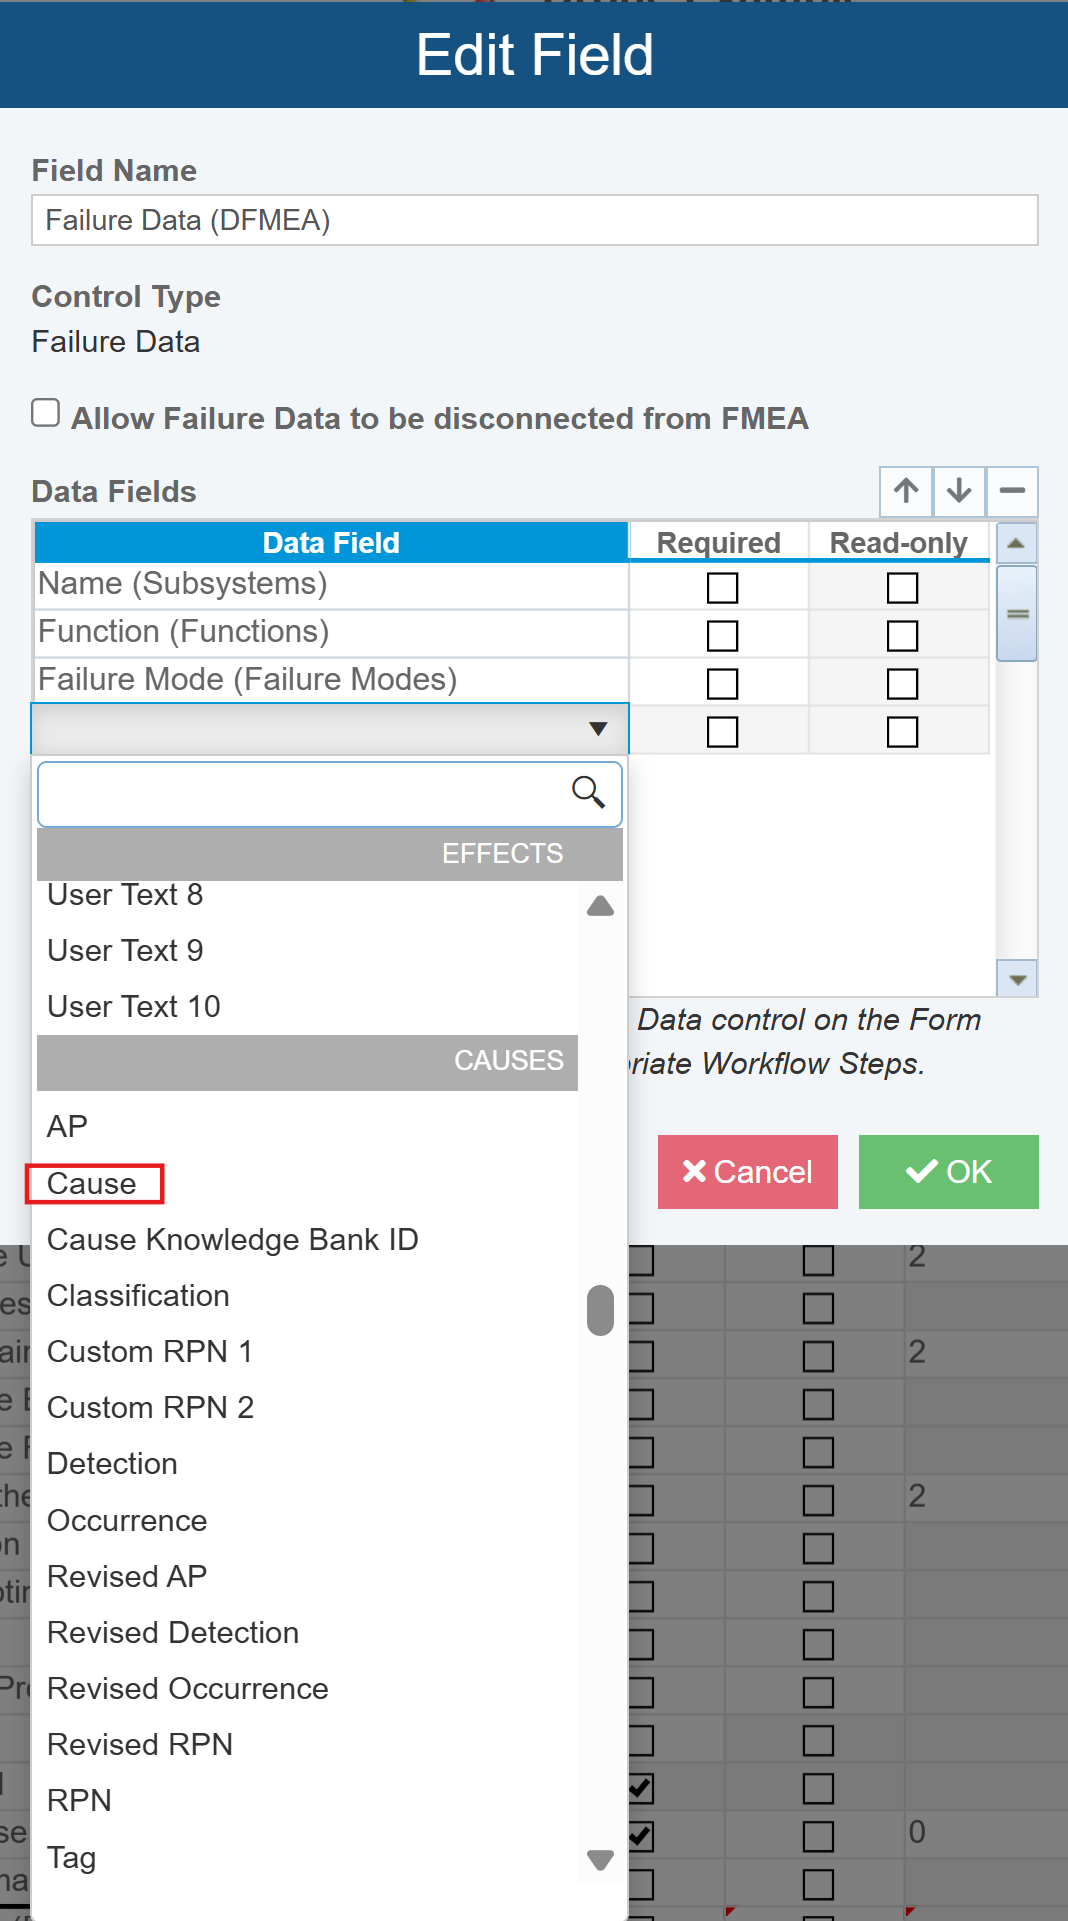Screen dimensions: 1068x1921
Task: Enable Allow Failure Data to be disconnected
Action: (x=46, y=413)
